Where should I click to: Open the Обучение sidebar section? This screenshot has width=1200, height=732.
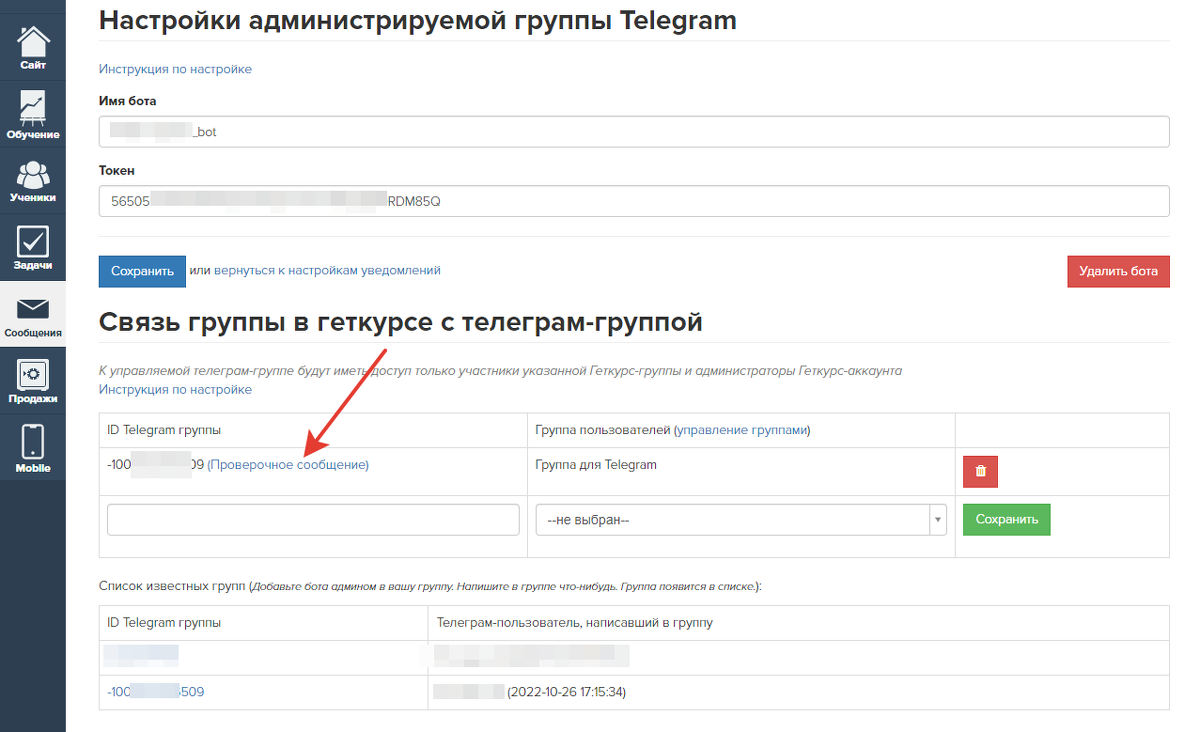tap(33, 114)
